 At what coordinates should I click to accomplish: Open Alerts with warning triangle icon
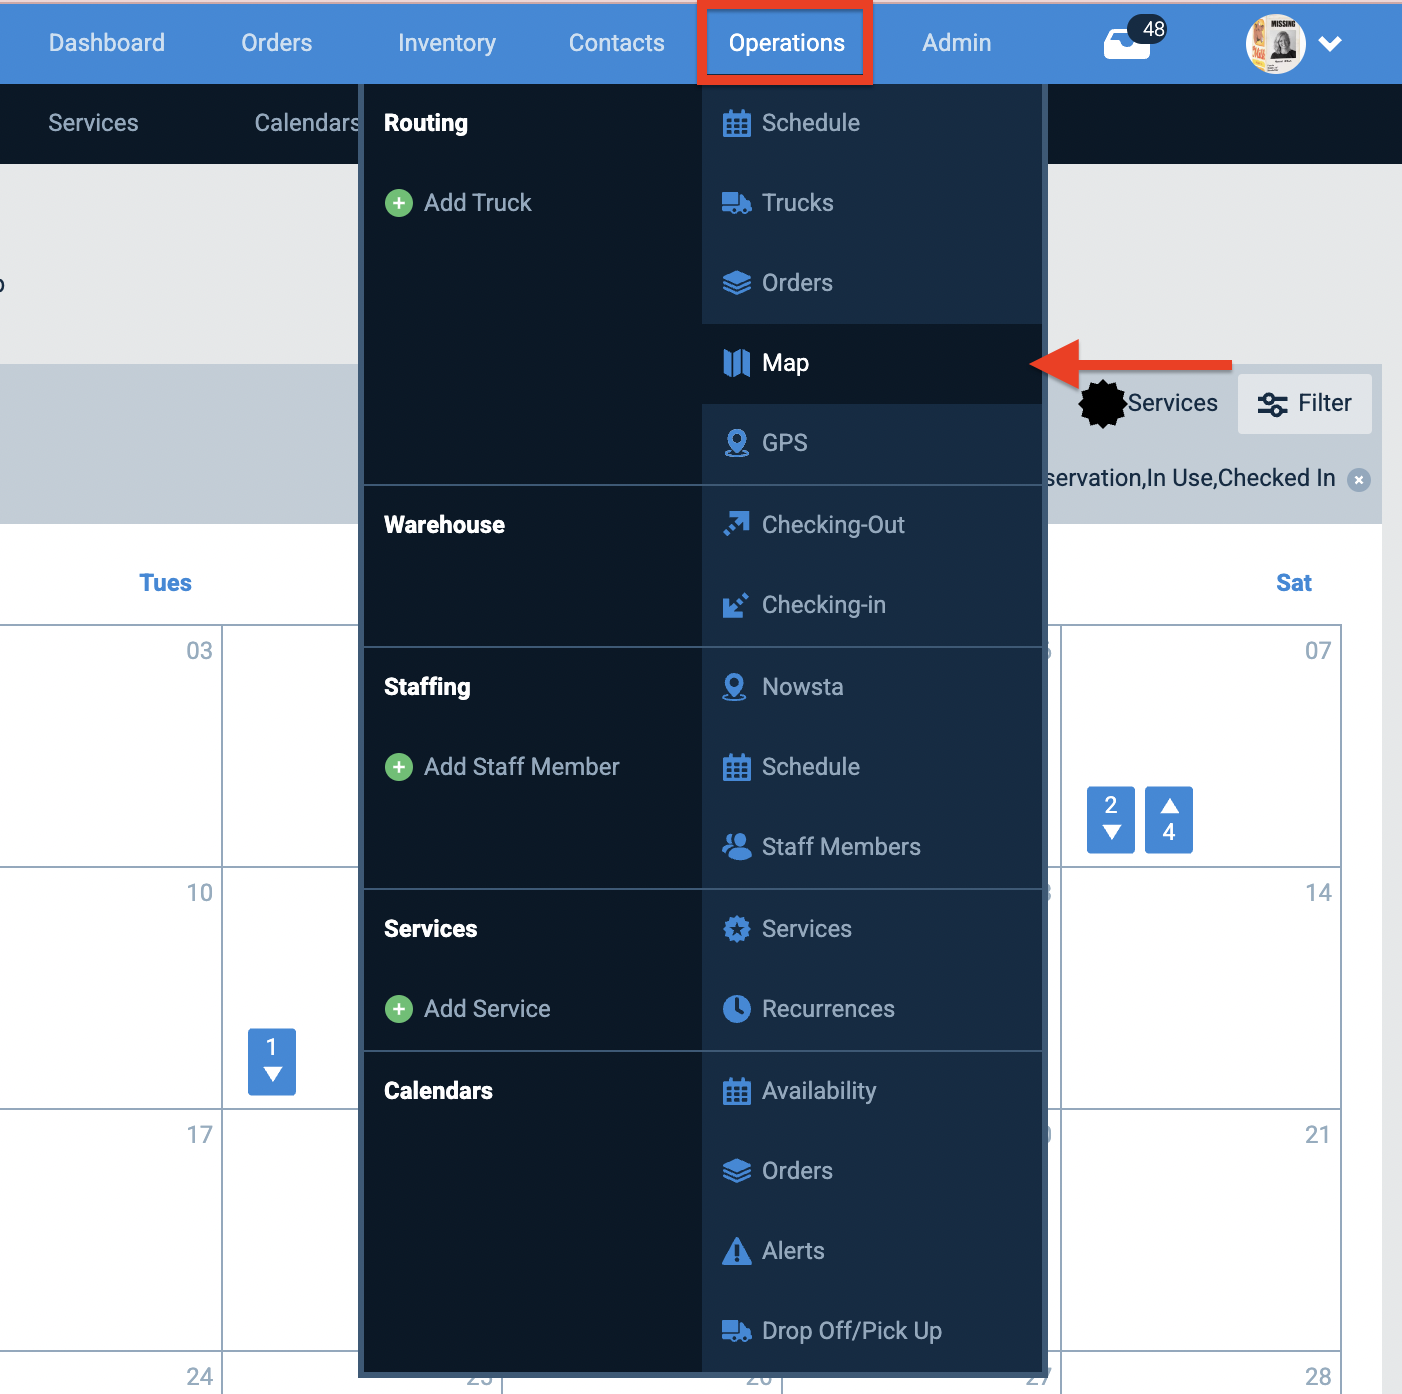coord(737,1250)
